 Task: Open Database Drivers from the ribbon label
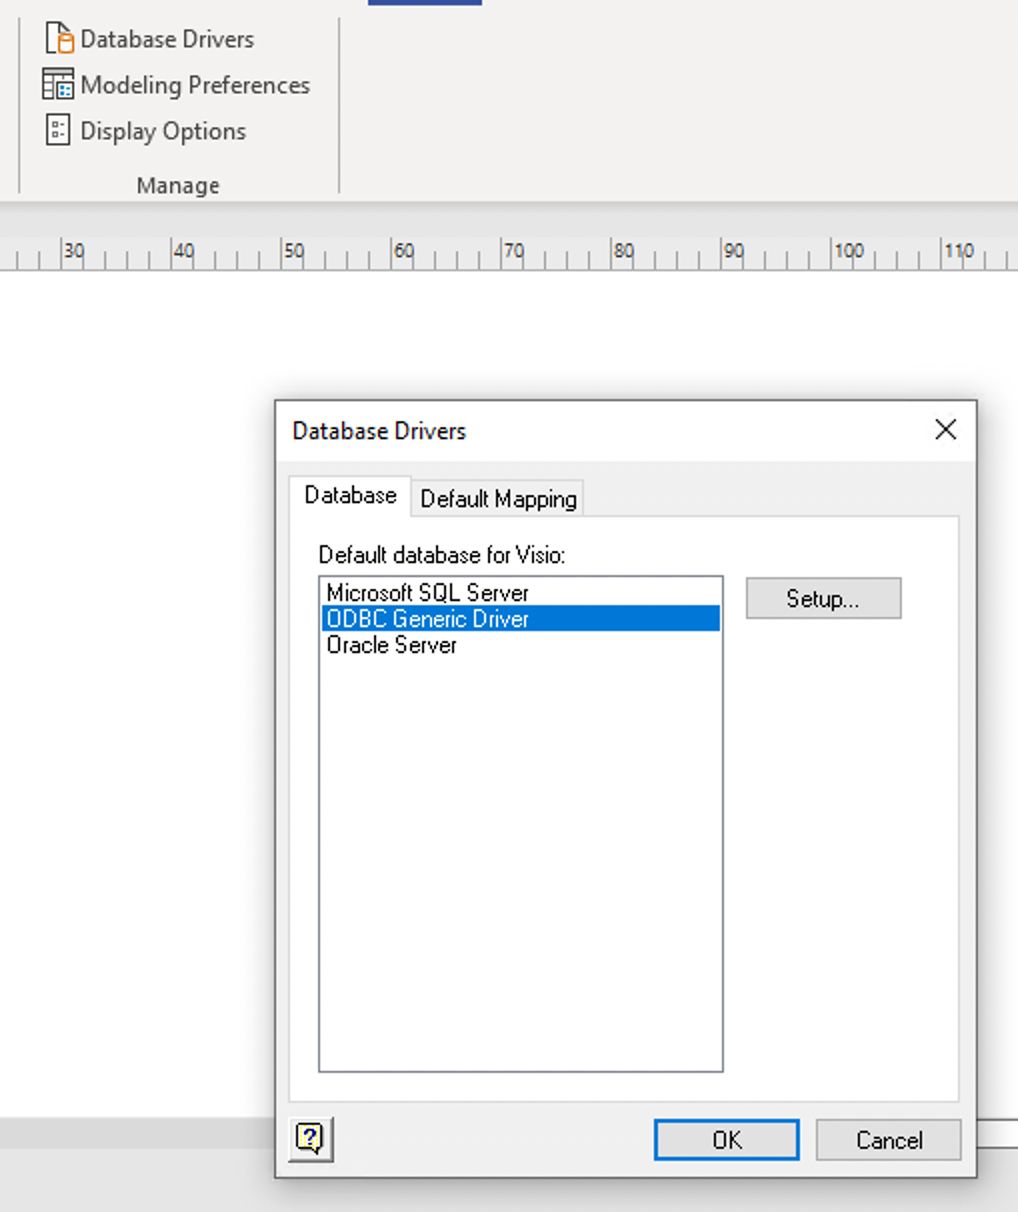(167, 39)
